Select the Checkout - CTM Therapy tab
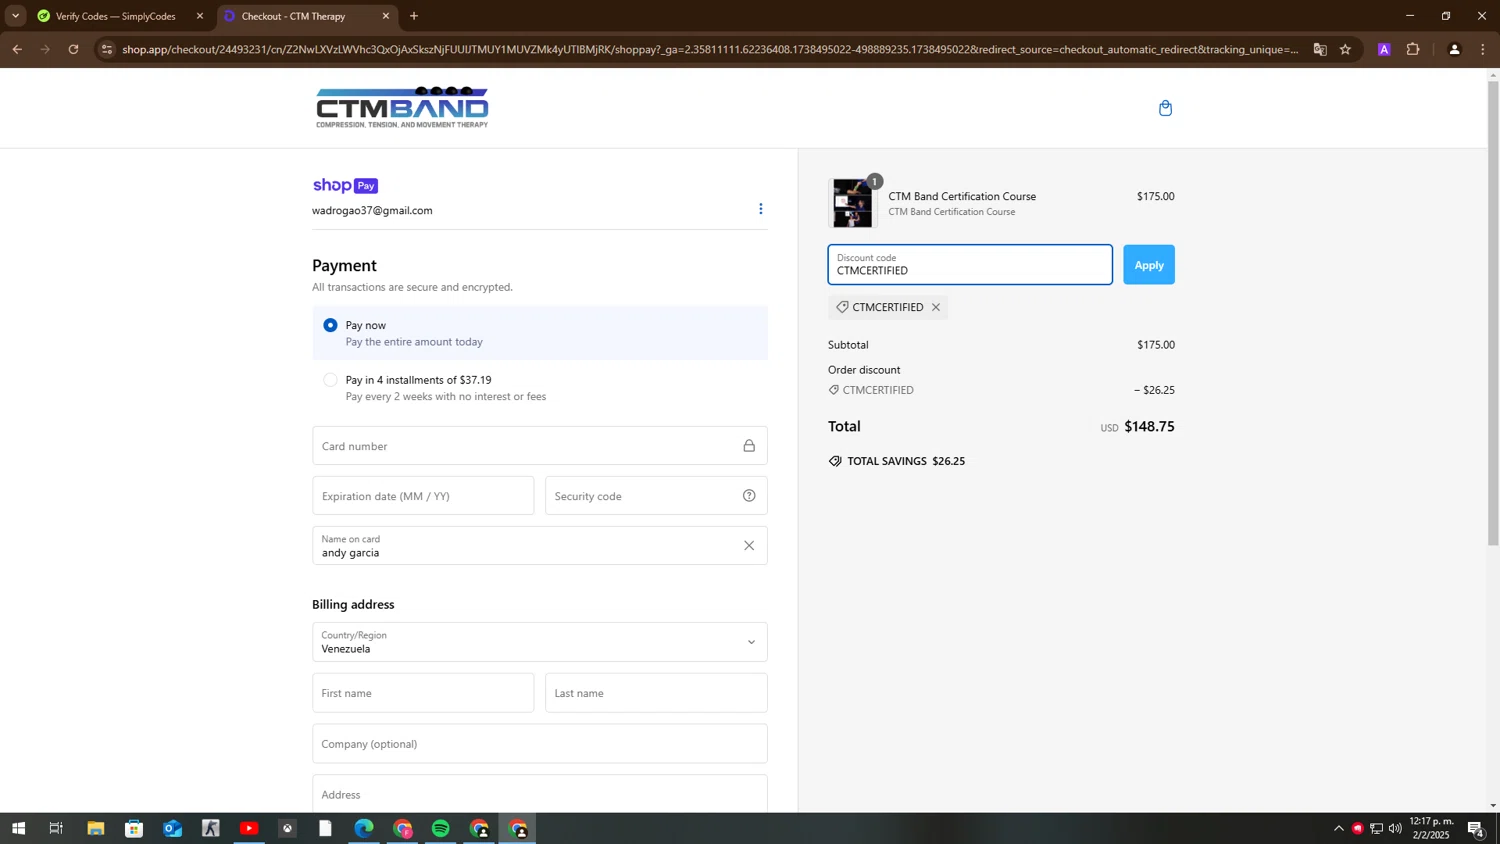The image size is (1500, 844). [x=305, y=16]
